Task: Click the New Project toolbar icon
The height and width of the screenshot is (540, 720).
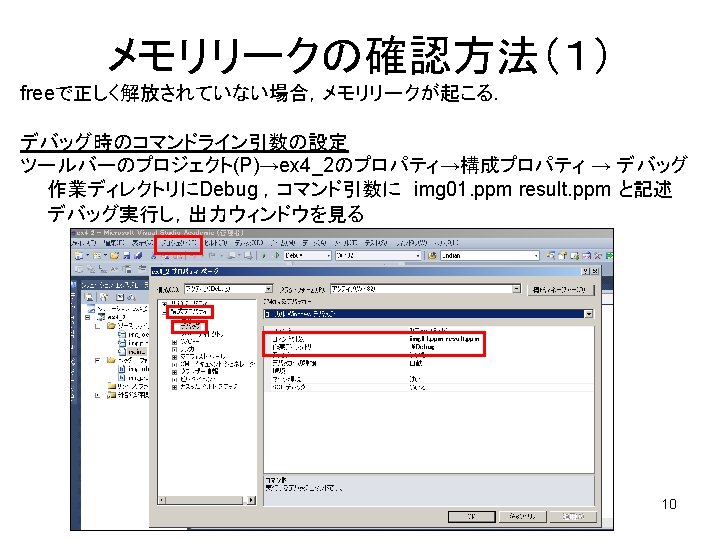Action: click(79, 255)
